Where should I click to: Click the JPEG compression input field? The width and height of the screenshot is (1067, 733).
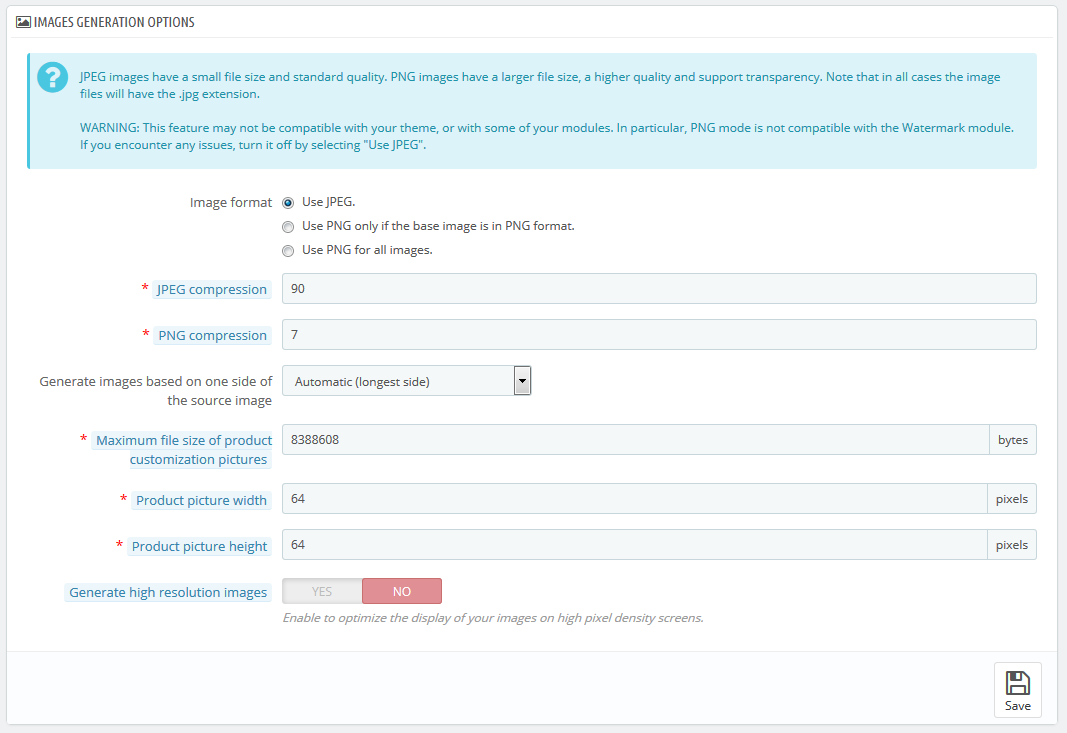coord(658,289)
